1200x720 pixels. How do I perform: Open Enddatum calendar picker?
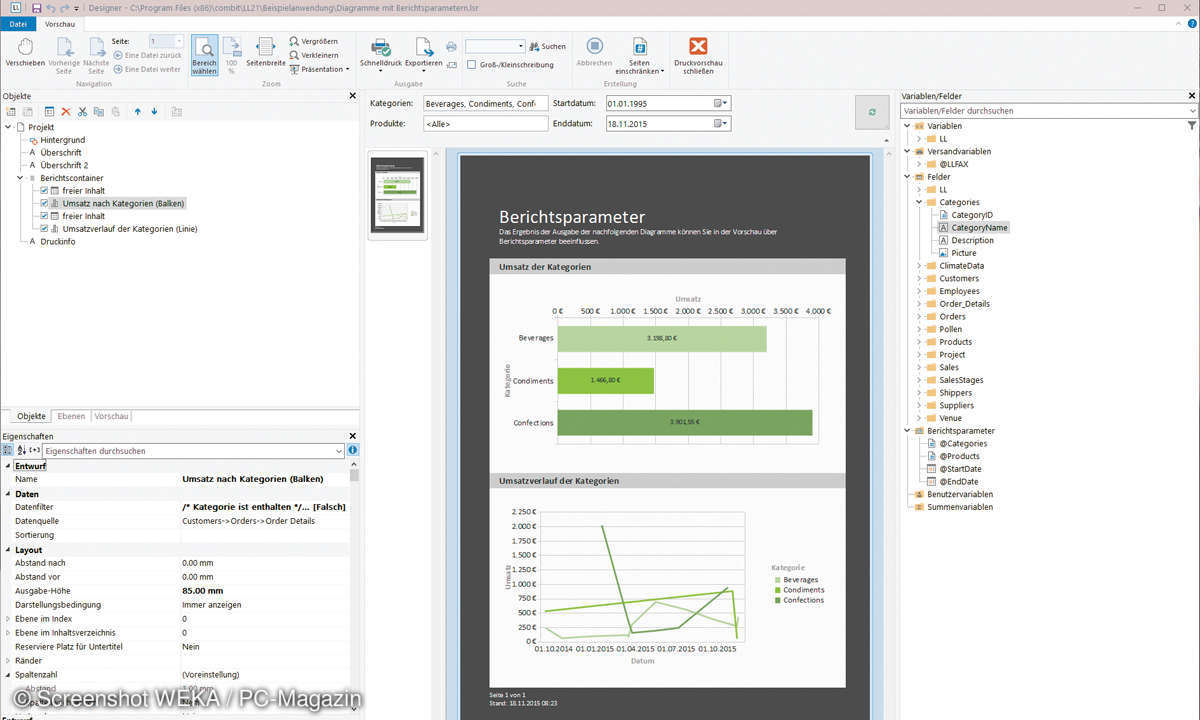[x=722, y=124]
